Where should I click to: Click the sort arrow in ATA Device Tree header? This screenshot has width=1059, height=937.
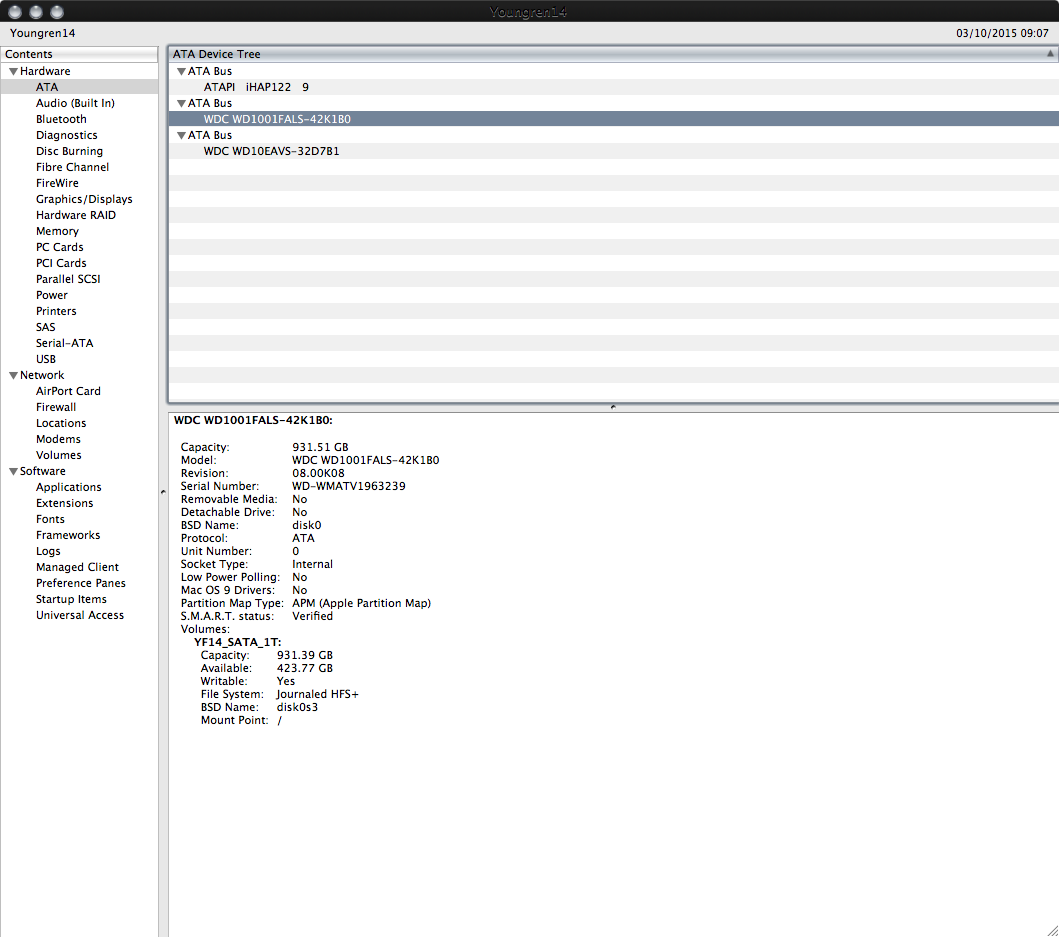pos(1050,54)
